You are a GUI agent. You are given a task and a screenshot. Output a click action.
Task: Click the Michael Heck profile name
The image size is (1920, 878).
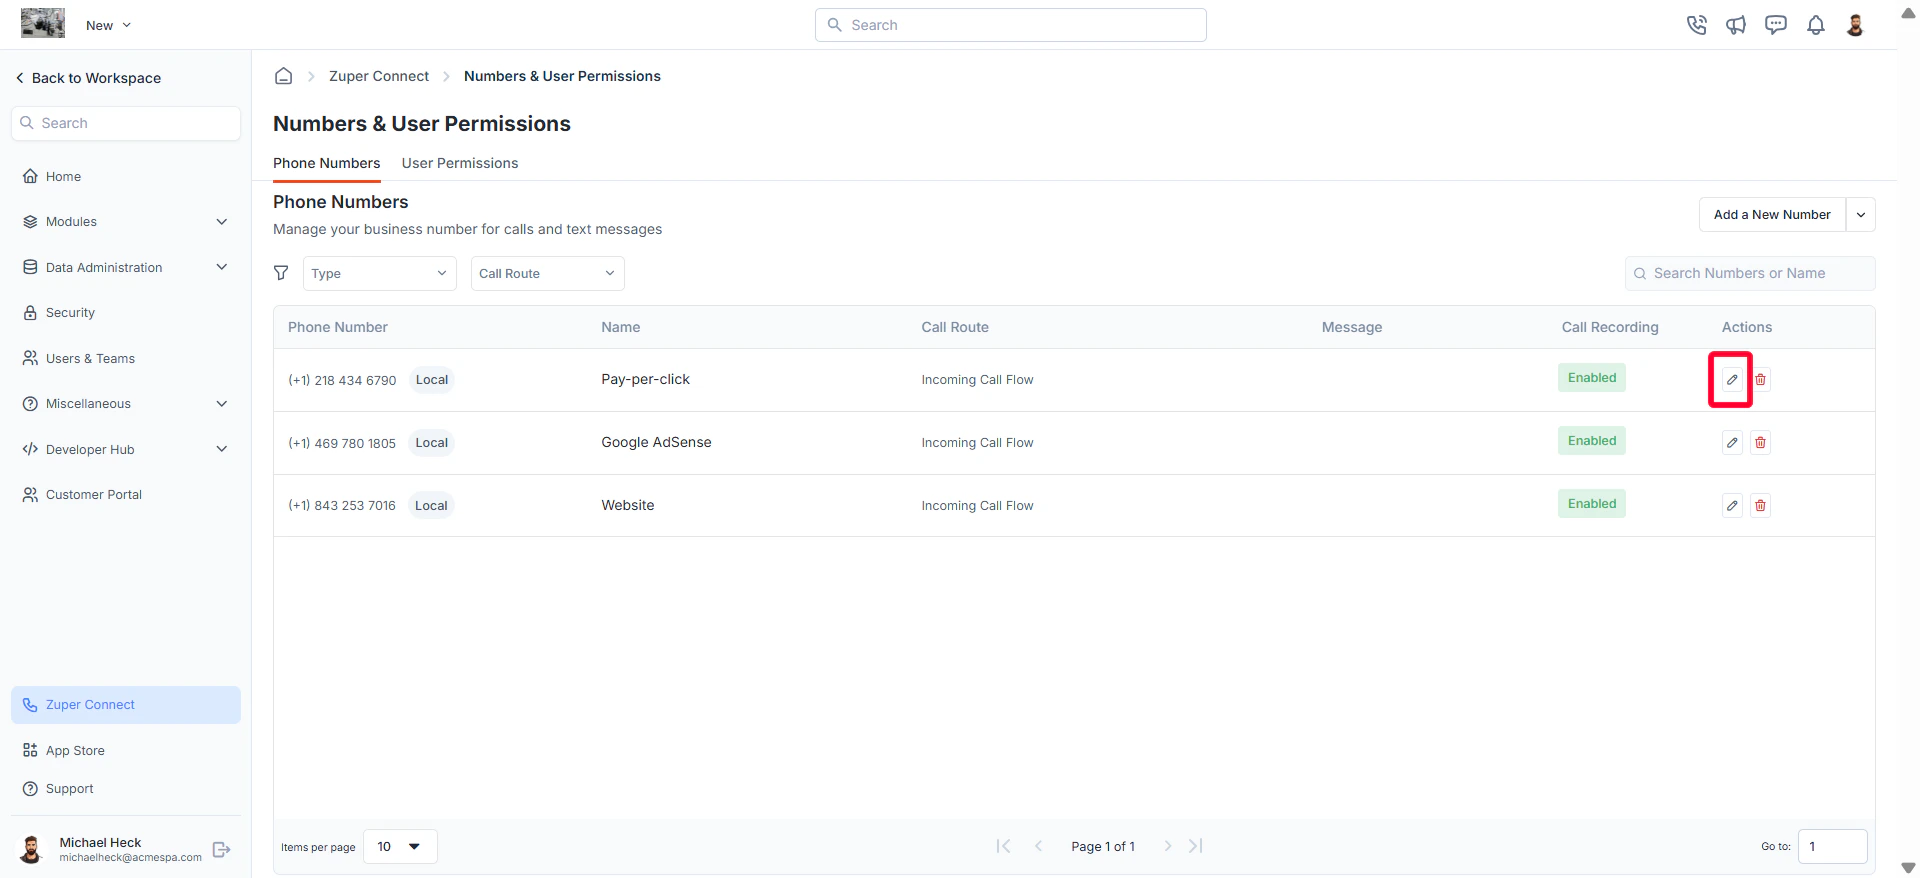click(x=100, y=842)
